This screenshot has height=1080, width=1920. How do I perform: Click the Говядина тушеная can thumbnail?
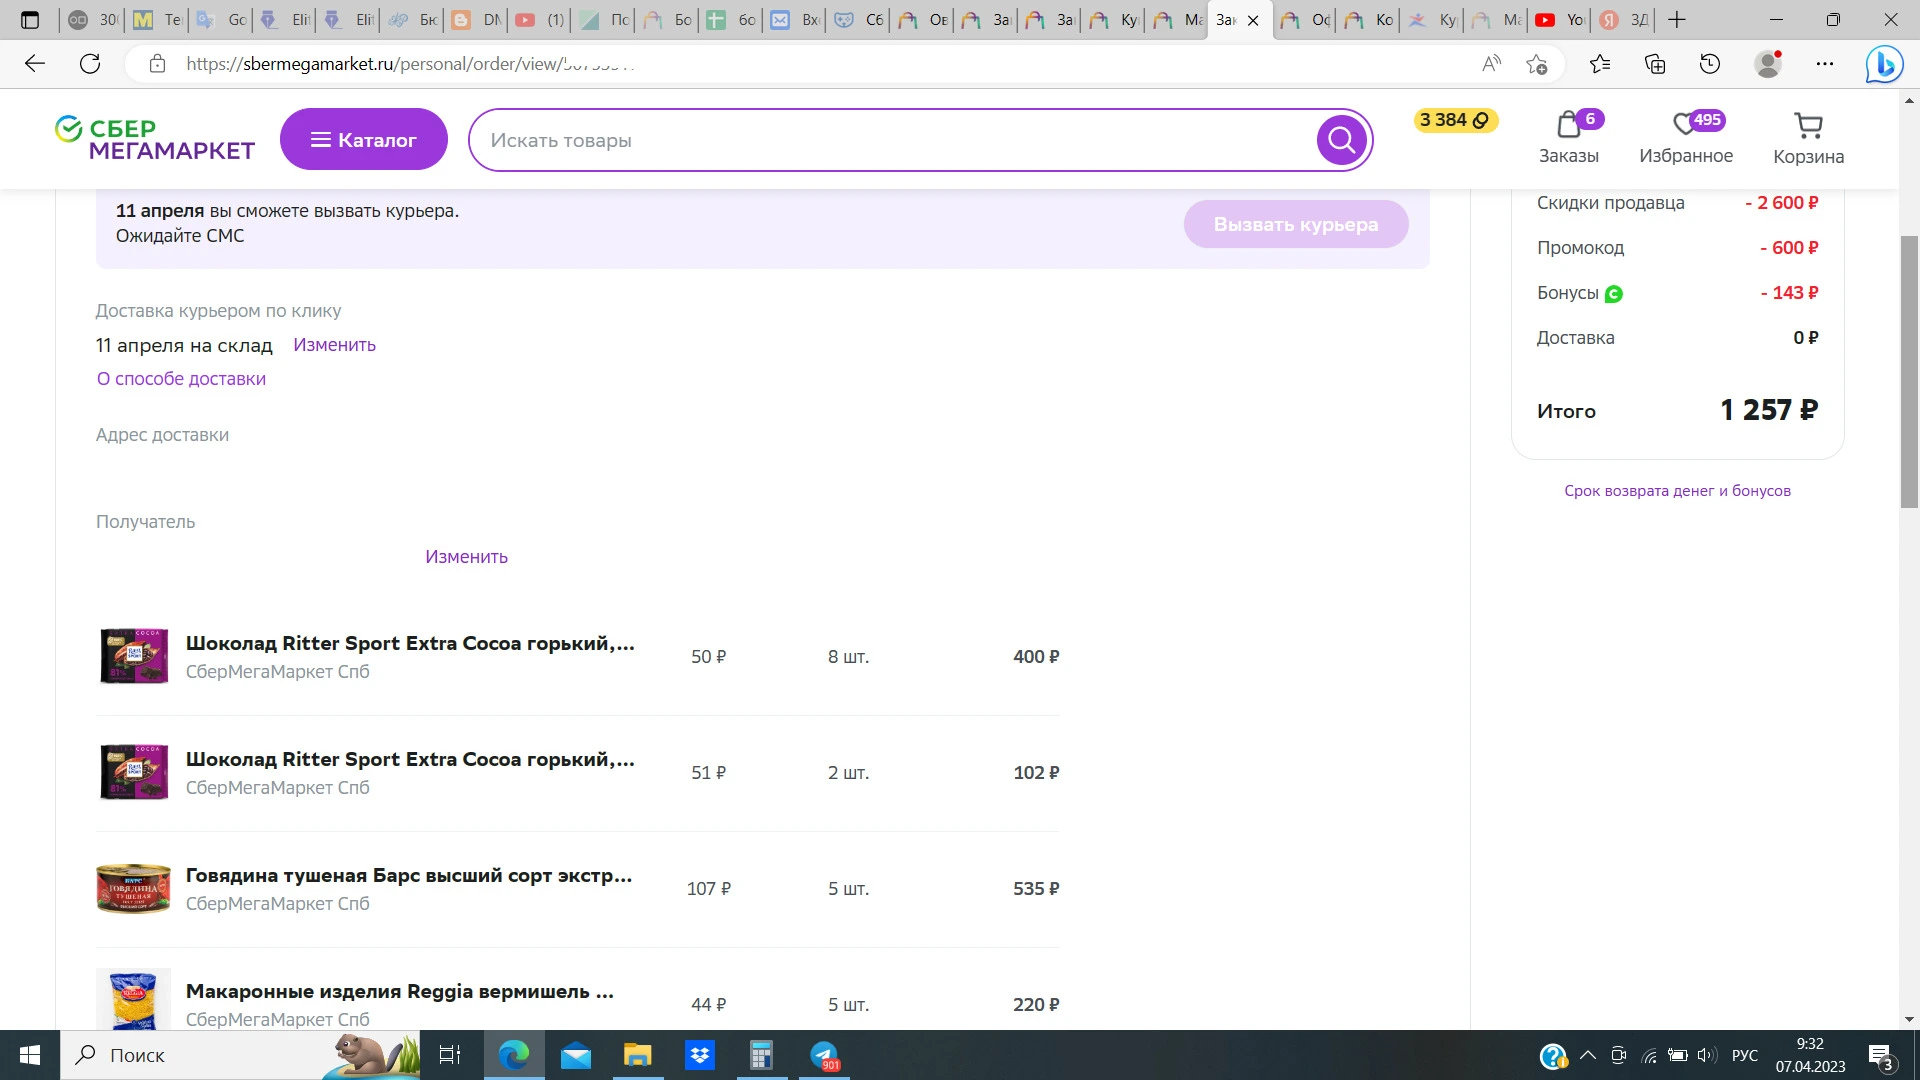133,888
